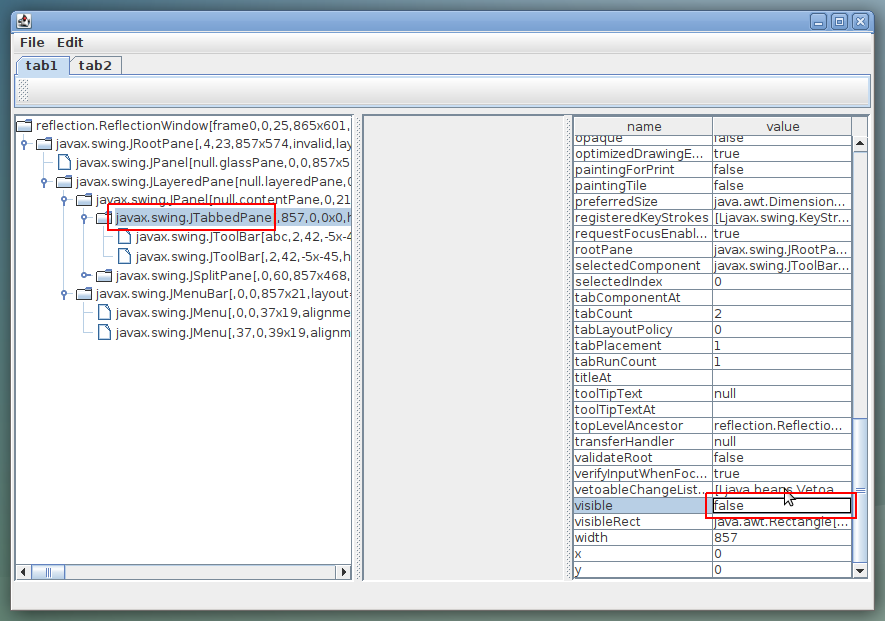Click file icon of JToolBar[abc row
The height and width of the screenshot is (621, 885).
124,237
